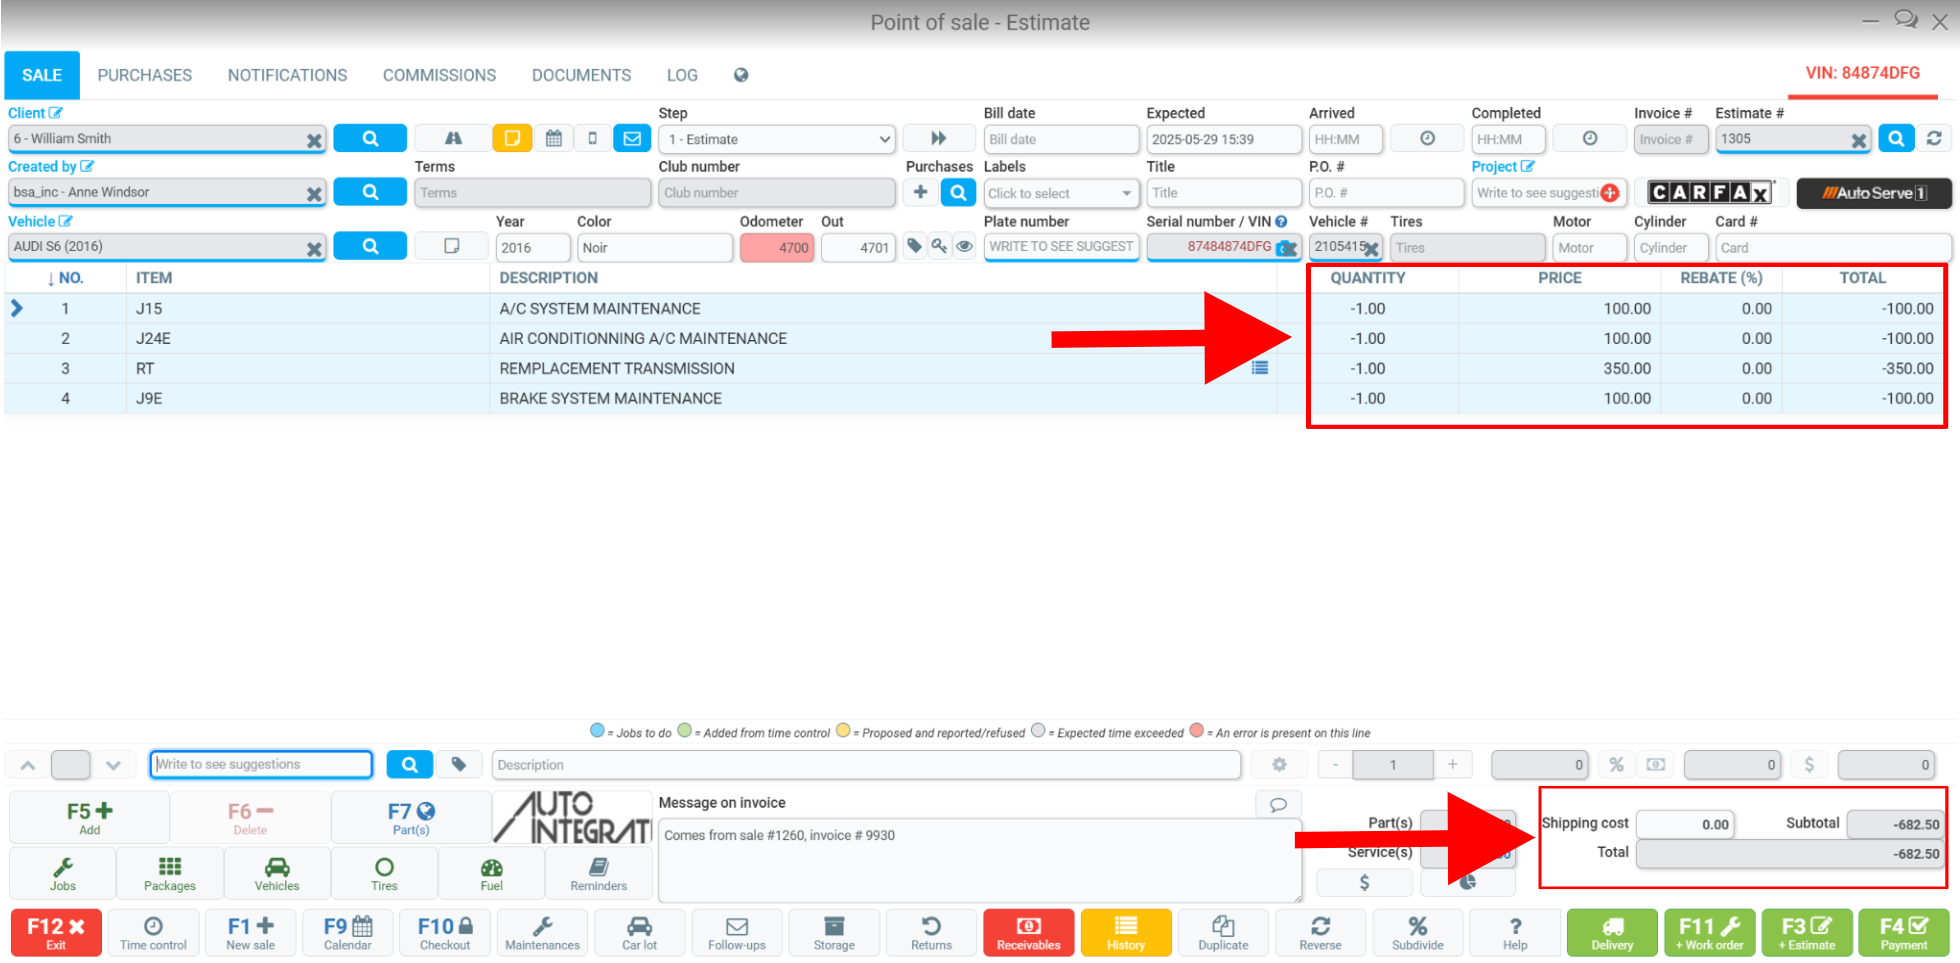Toggle the yellow note button
The width and height of the screenshot is (1960, 963).
coord(512,138)
